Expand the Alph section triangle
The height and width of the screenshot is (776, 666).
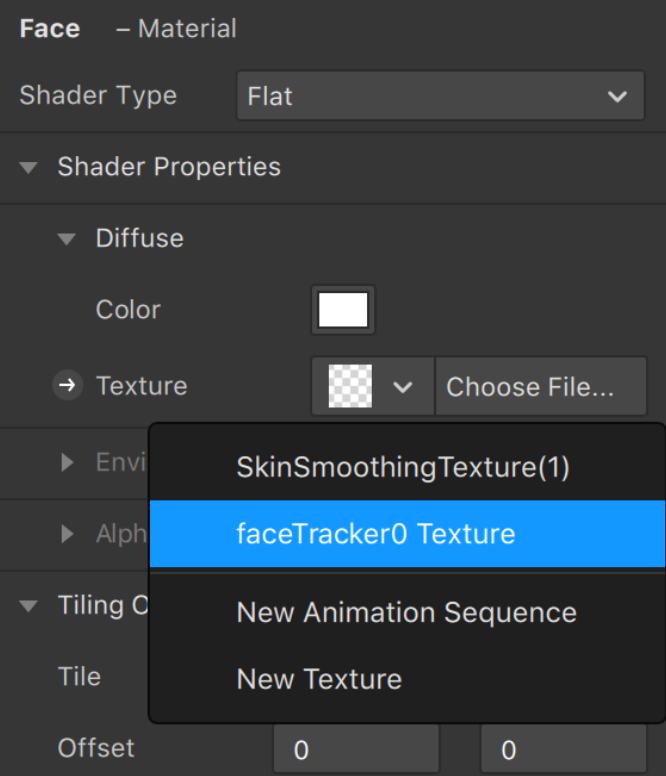coord(67,534)
